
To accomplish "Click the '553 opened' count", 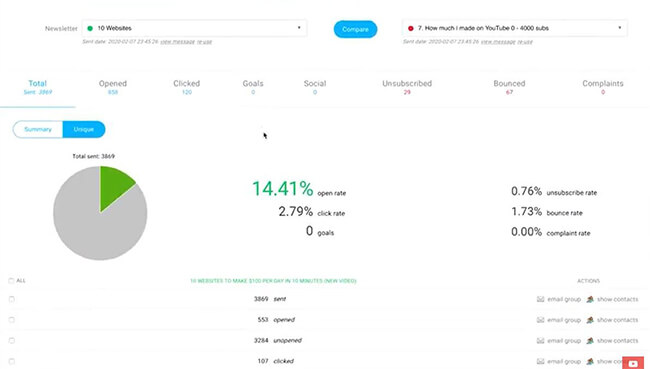I will click(x=276, y=320).
